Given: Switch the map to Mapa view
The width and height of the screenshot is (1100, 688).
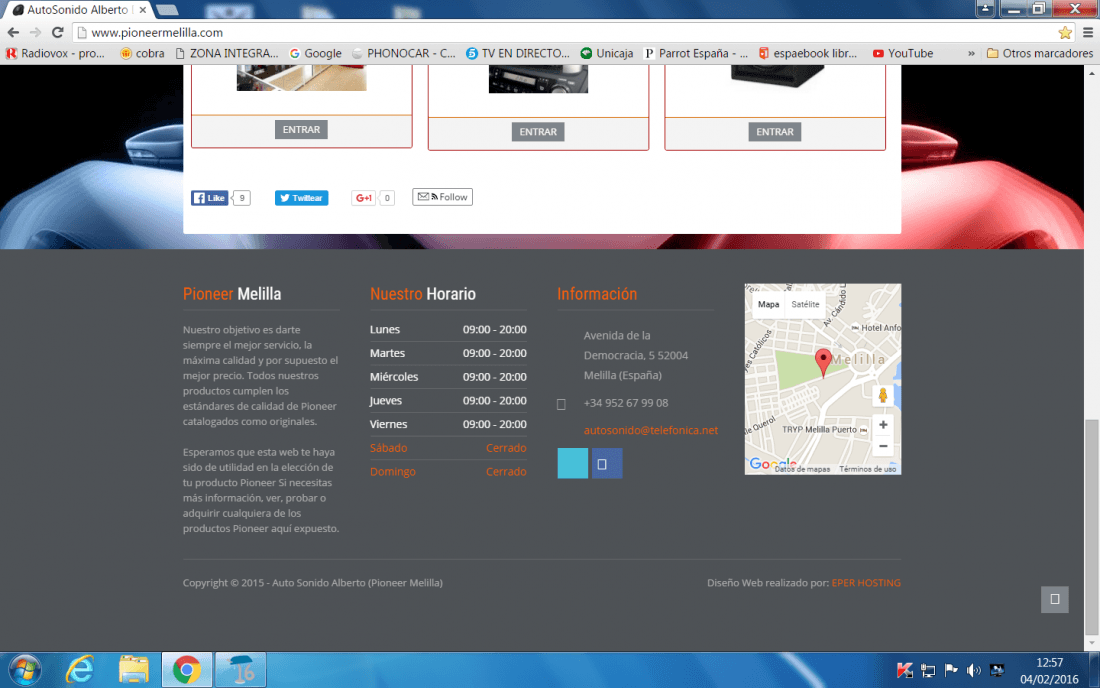Looking at the screenshot, I should click(x=768, y=304).
